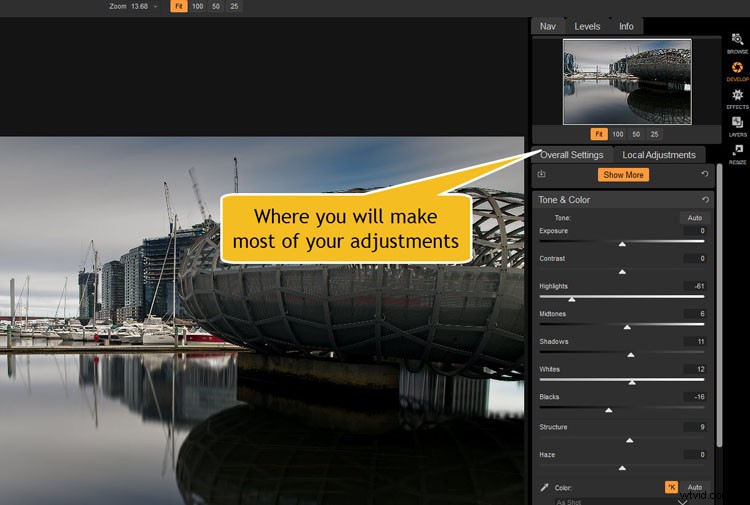750x505 pixels.
Task: Click the Tone Auto button
Action: click(x=695, y=218)
